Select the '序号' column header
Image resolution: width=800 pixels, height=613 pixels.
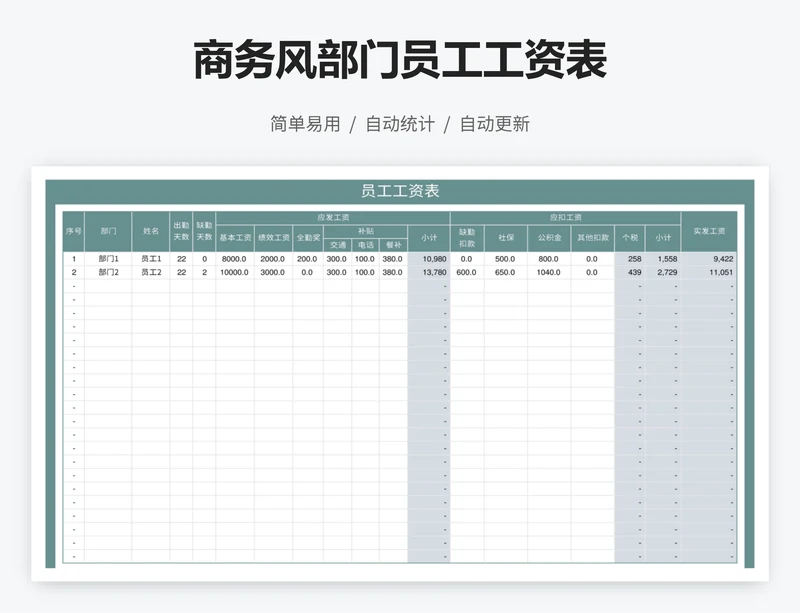pos(73,231)
